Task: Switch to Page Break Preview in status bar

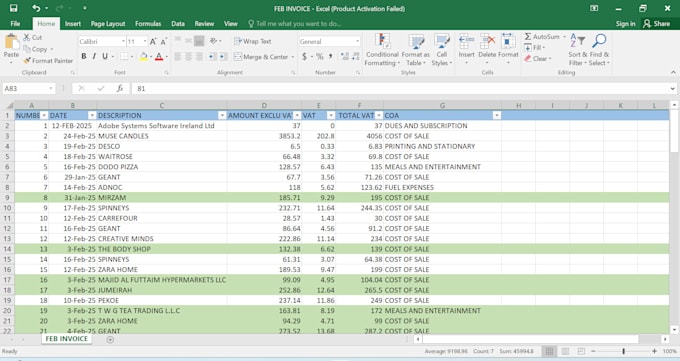Action: tap(581, 351)
